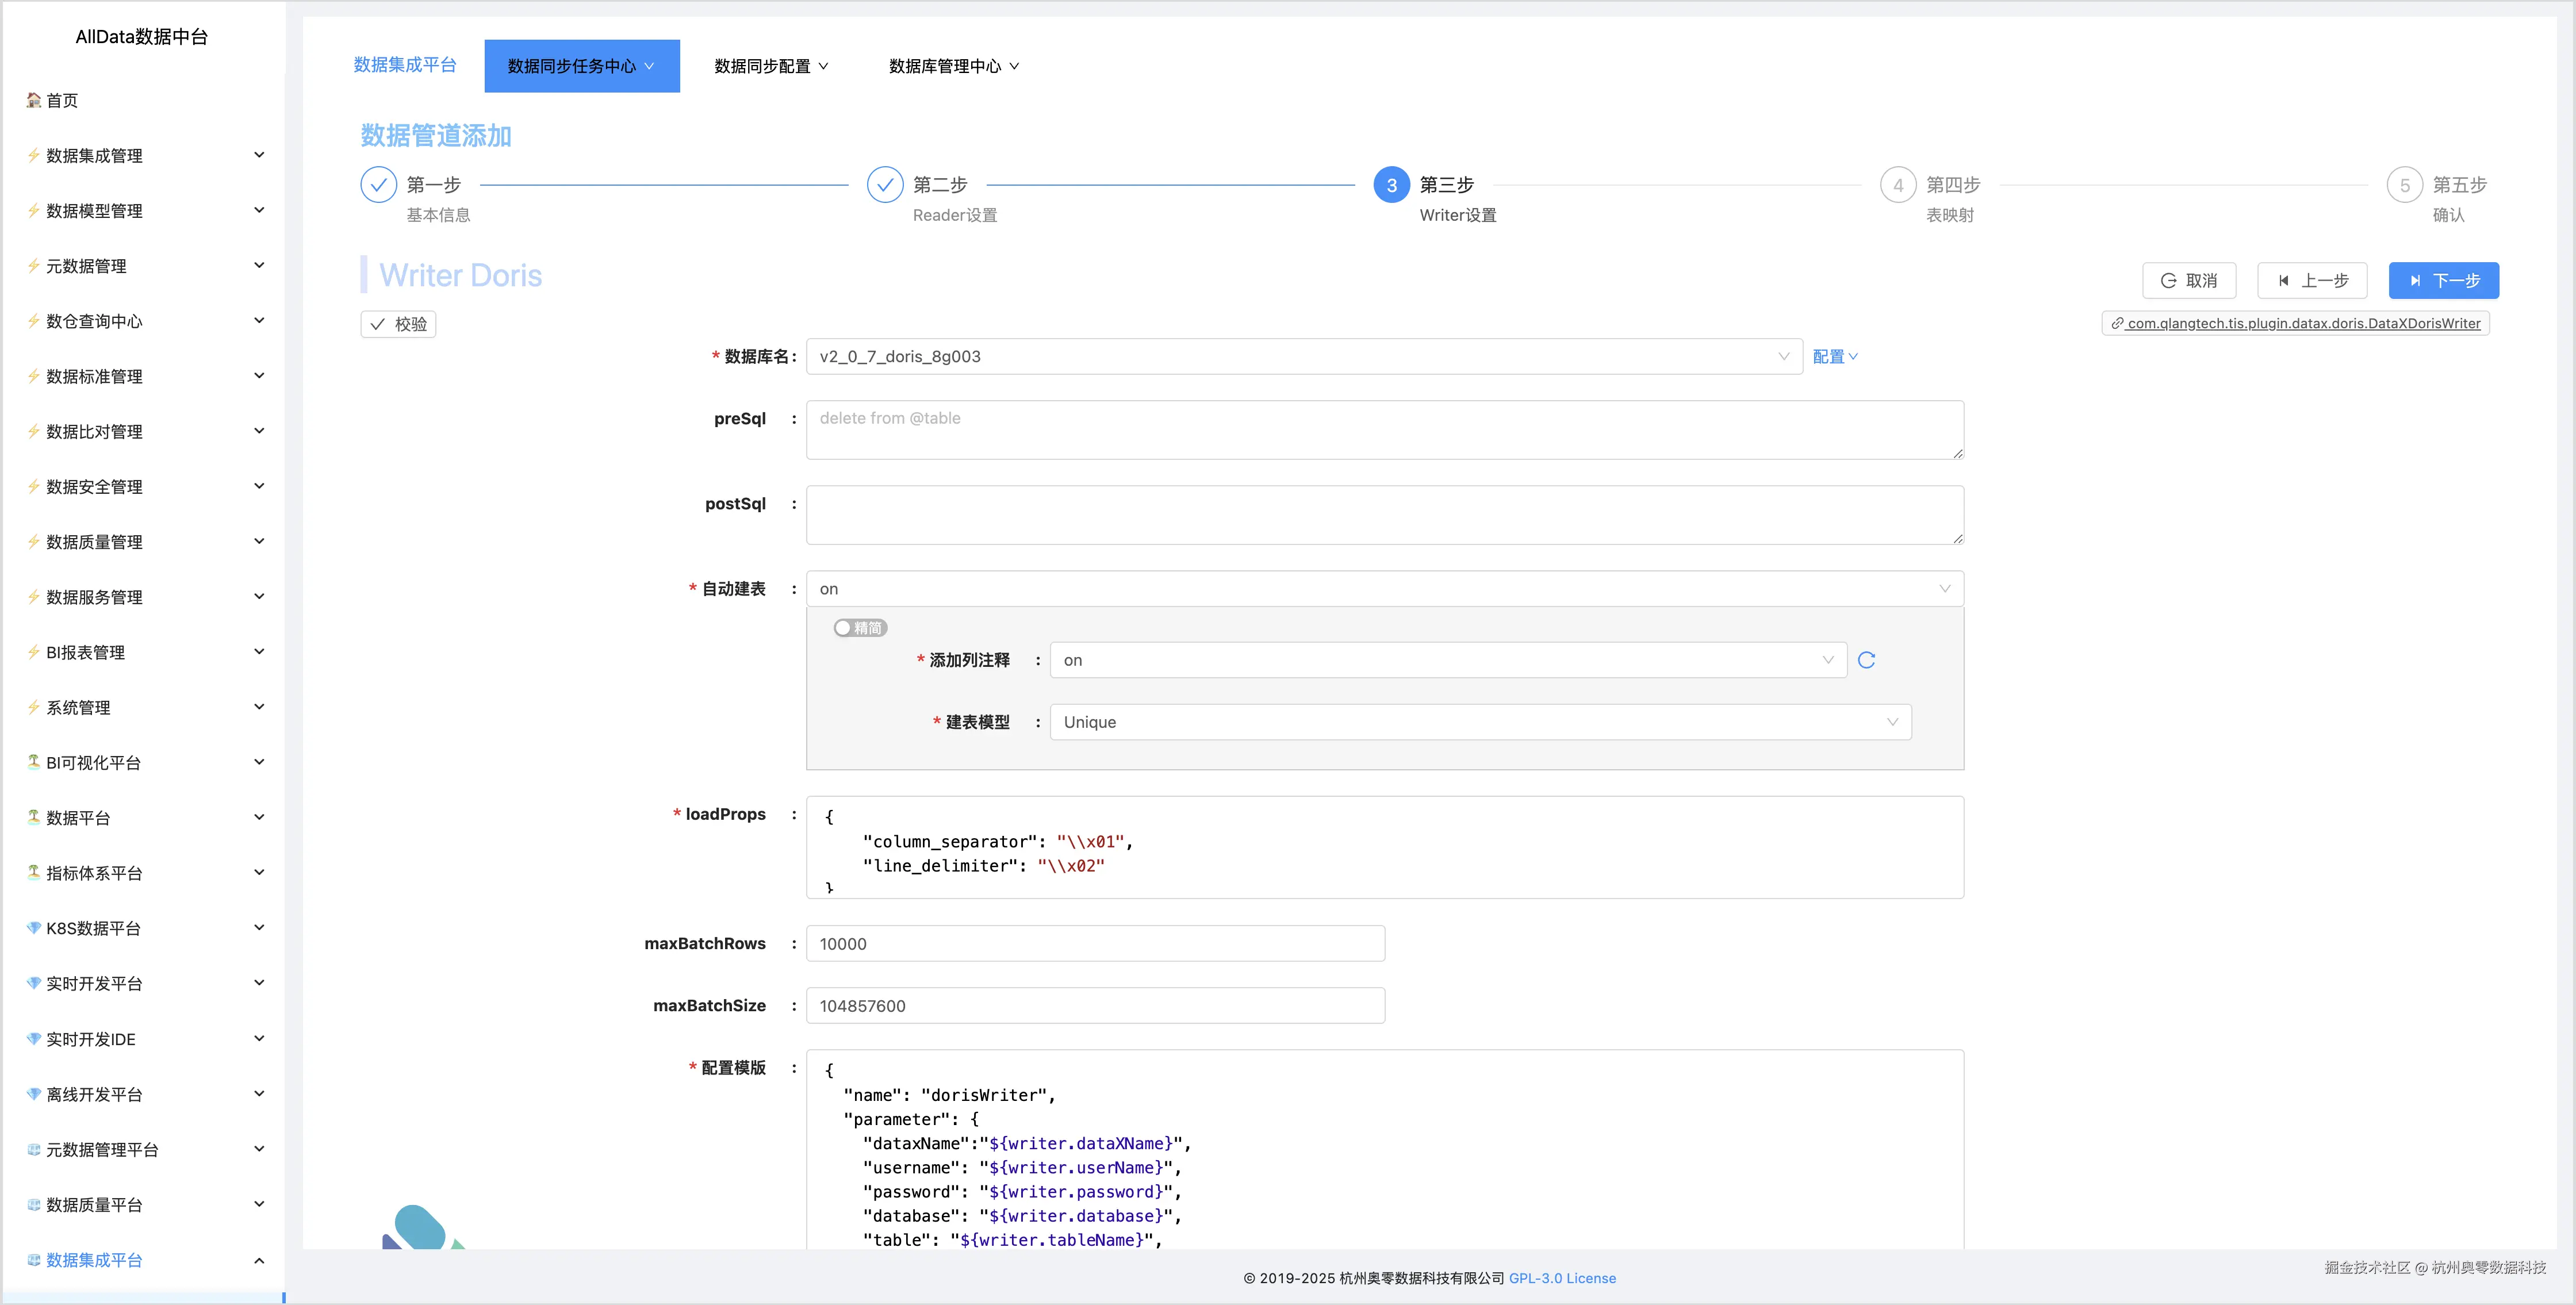Open the 数据库名 dropdown
The width and height of the screenshot is (2576, 1305).
click(1303, 357)
